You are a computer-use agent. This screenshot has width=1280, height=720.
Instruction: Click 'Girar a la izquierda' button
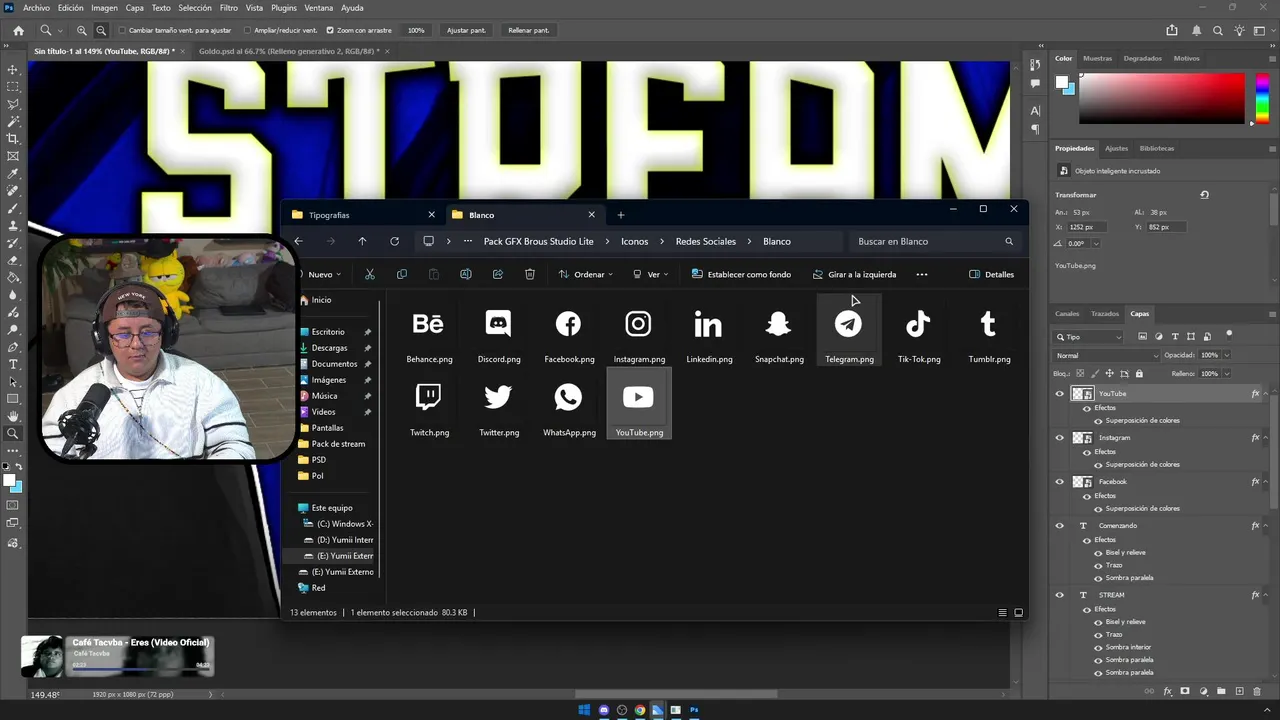855,274
